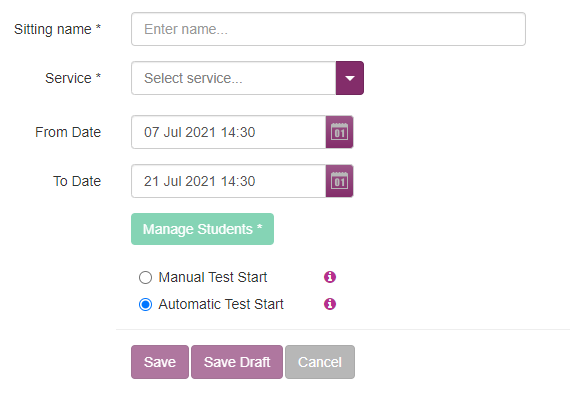Open Manage Students
The width and height of the screenshot is (570, 405).
(x=202, y=229)
